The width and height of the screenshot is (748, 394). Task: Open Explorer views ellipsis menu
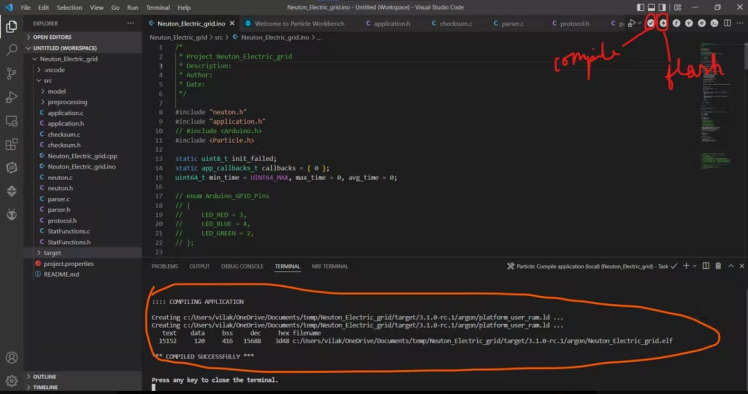[x=131, y=23]
